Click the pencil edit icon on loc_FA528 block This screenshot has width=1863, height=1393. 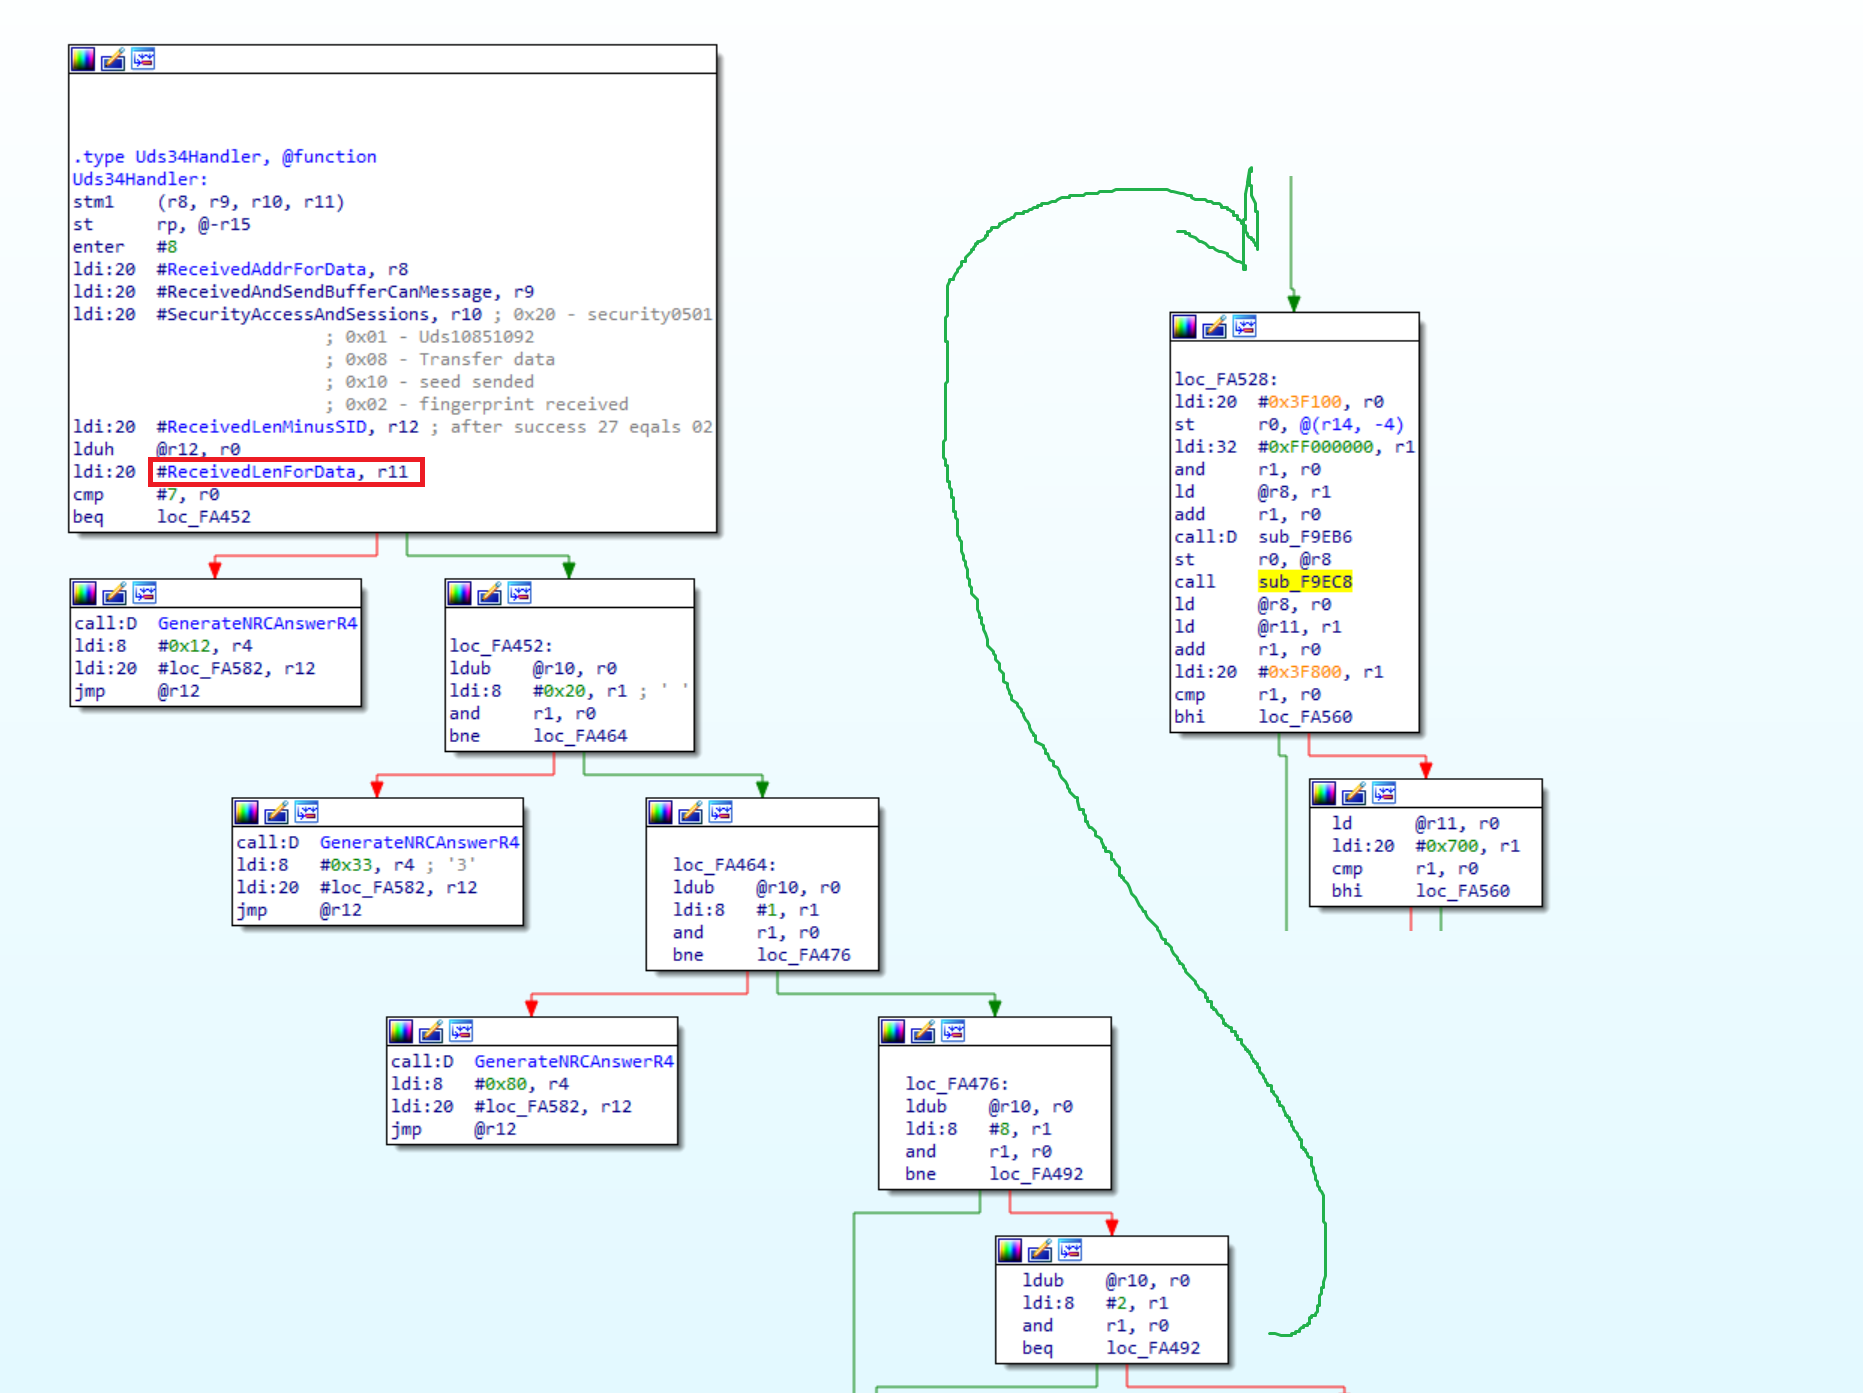click(x=1215, y=326)
